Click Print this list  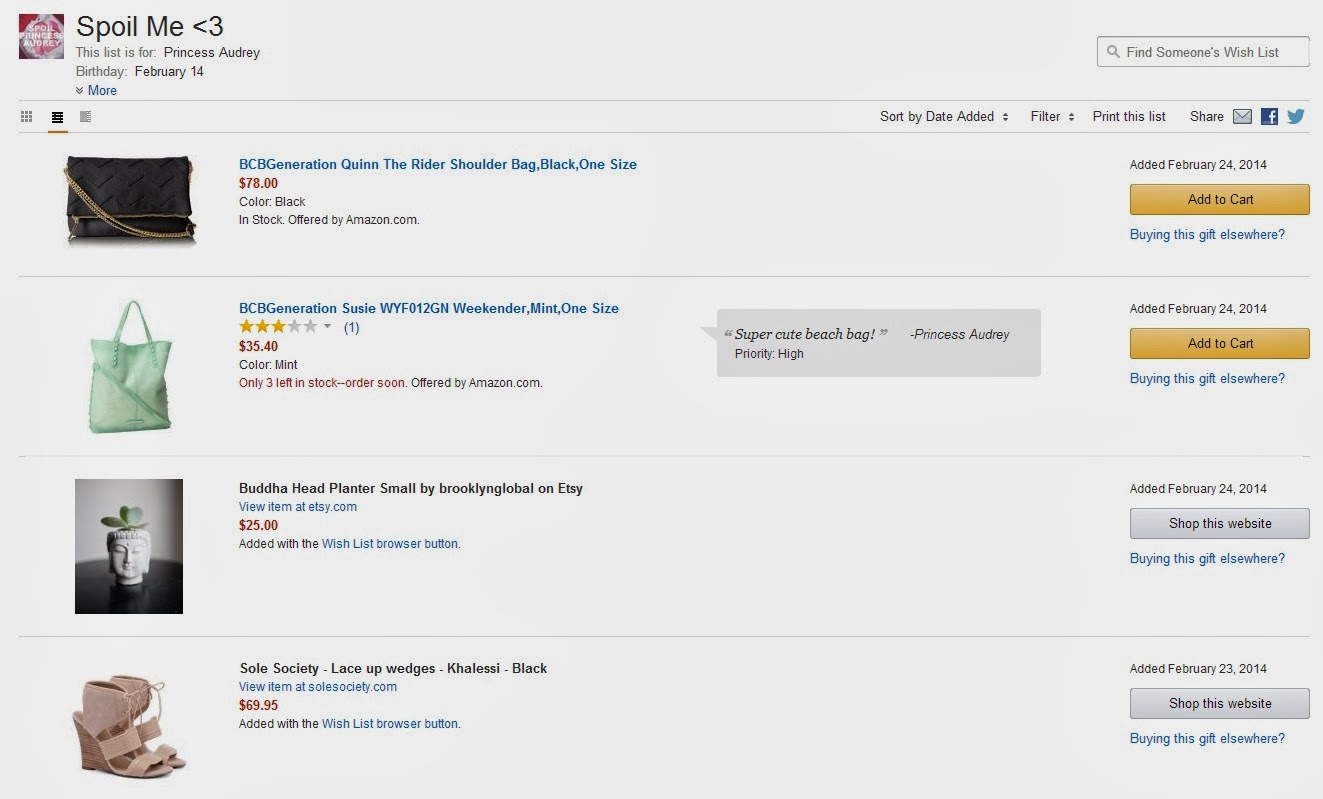pos(1129,116)
